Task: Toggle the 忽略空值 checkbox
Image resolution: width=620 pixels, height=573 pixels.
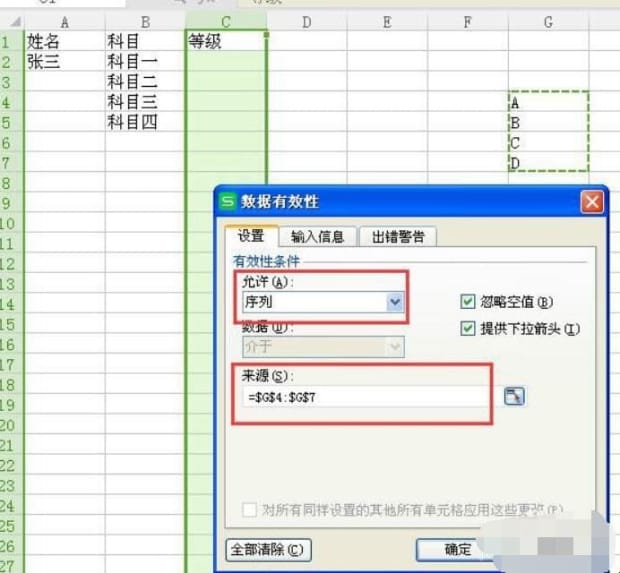Action: point(467,302)
